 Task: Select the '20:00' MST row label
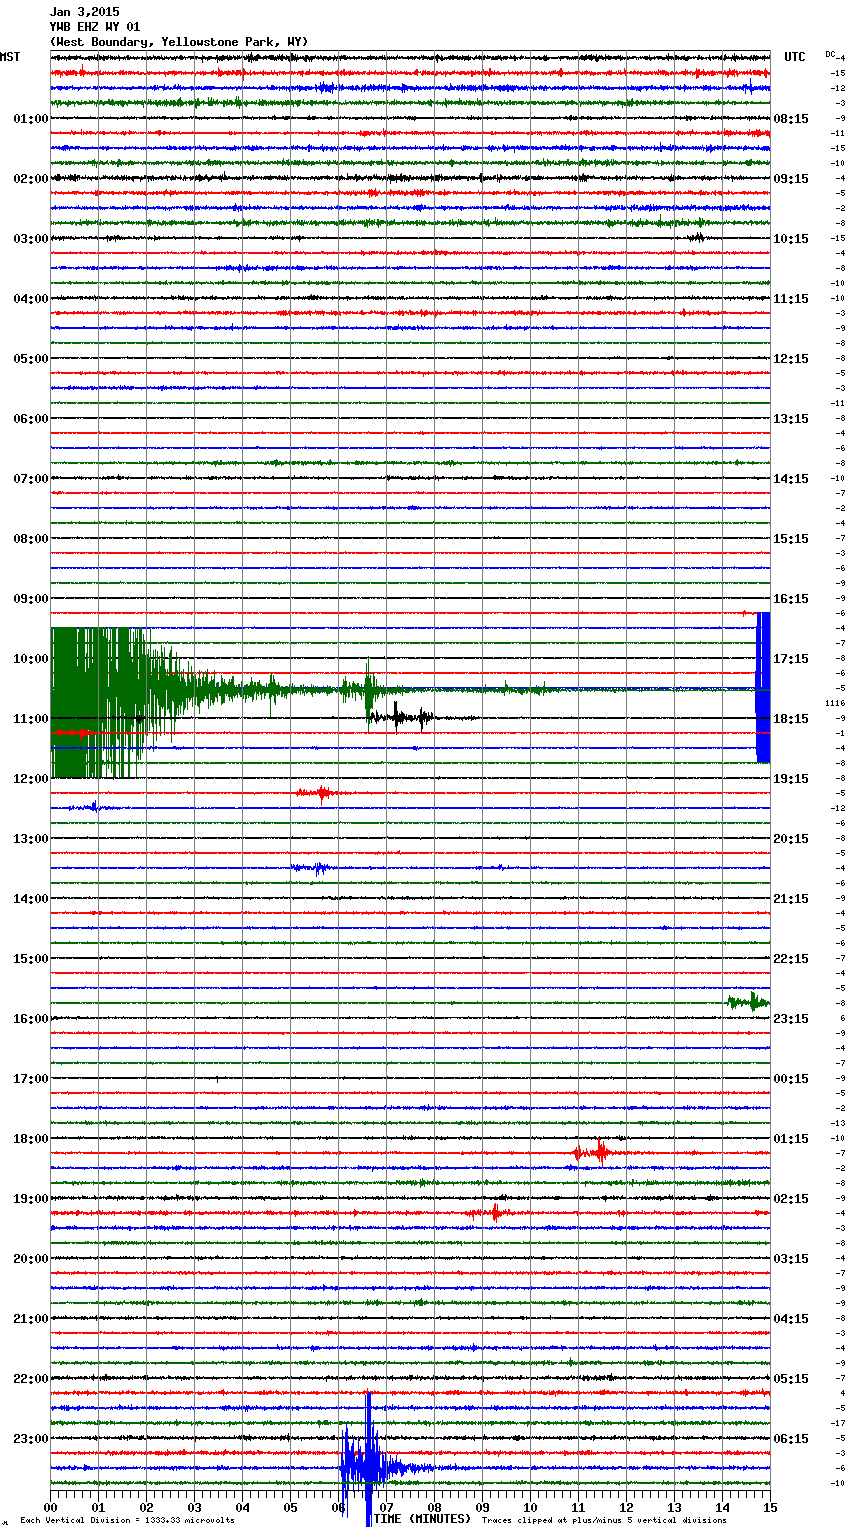31,1259
